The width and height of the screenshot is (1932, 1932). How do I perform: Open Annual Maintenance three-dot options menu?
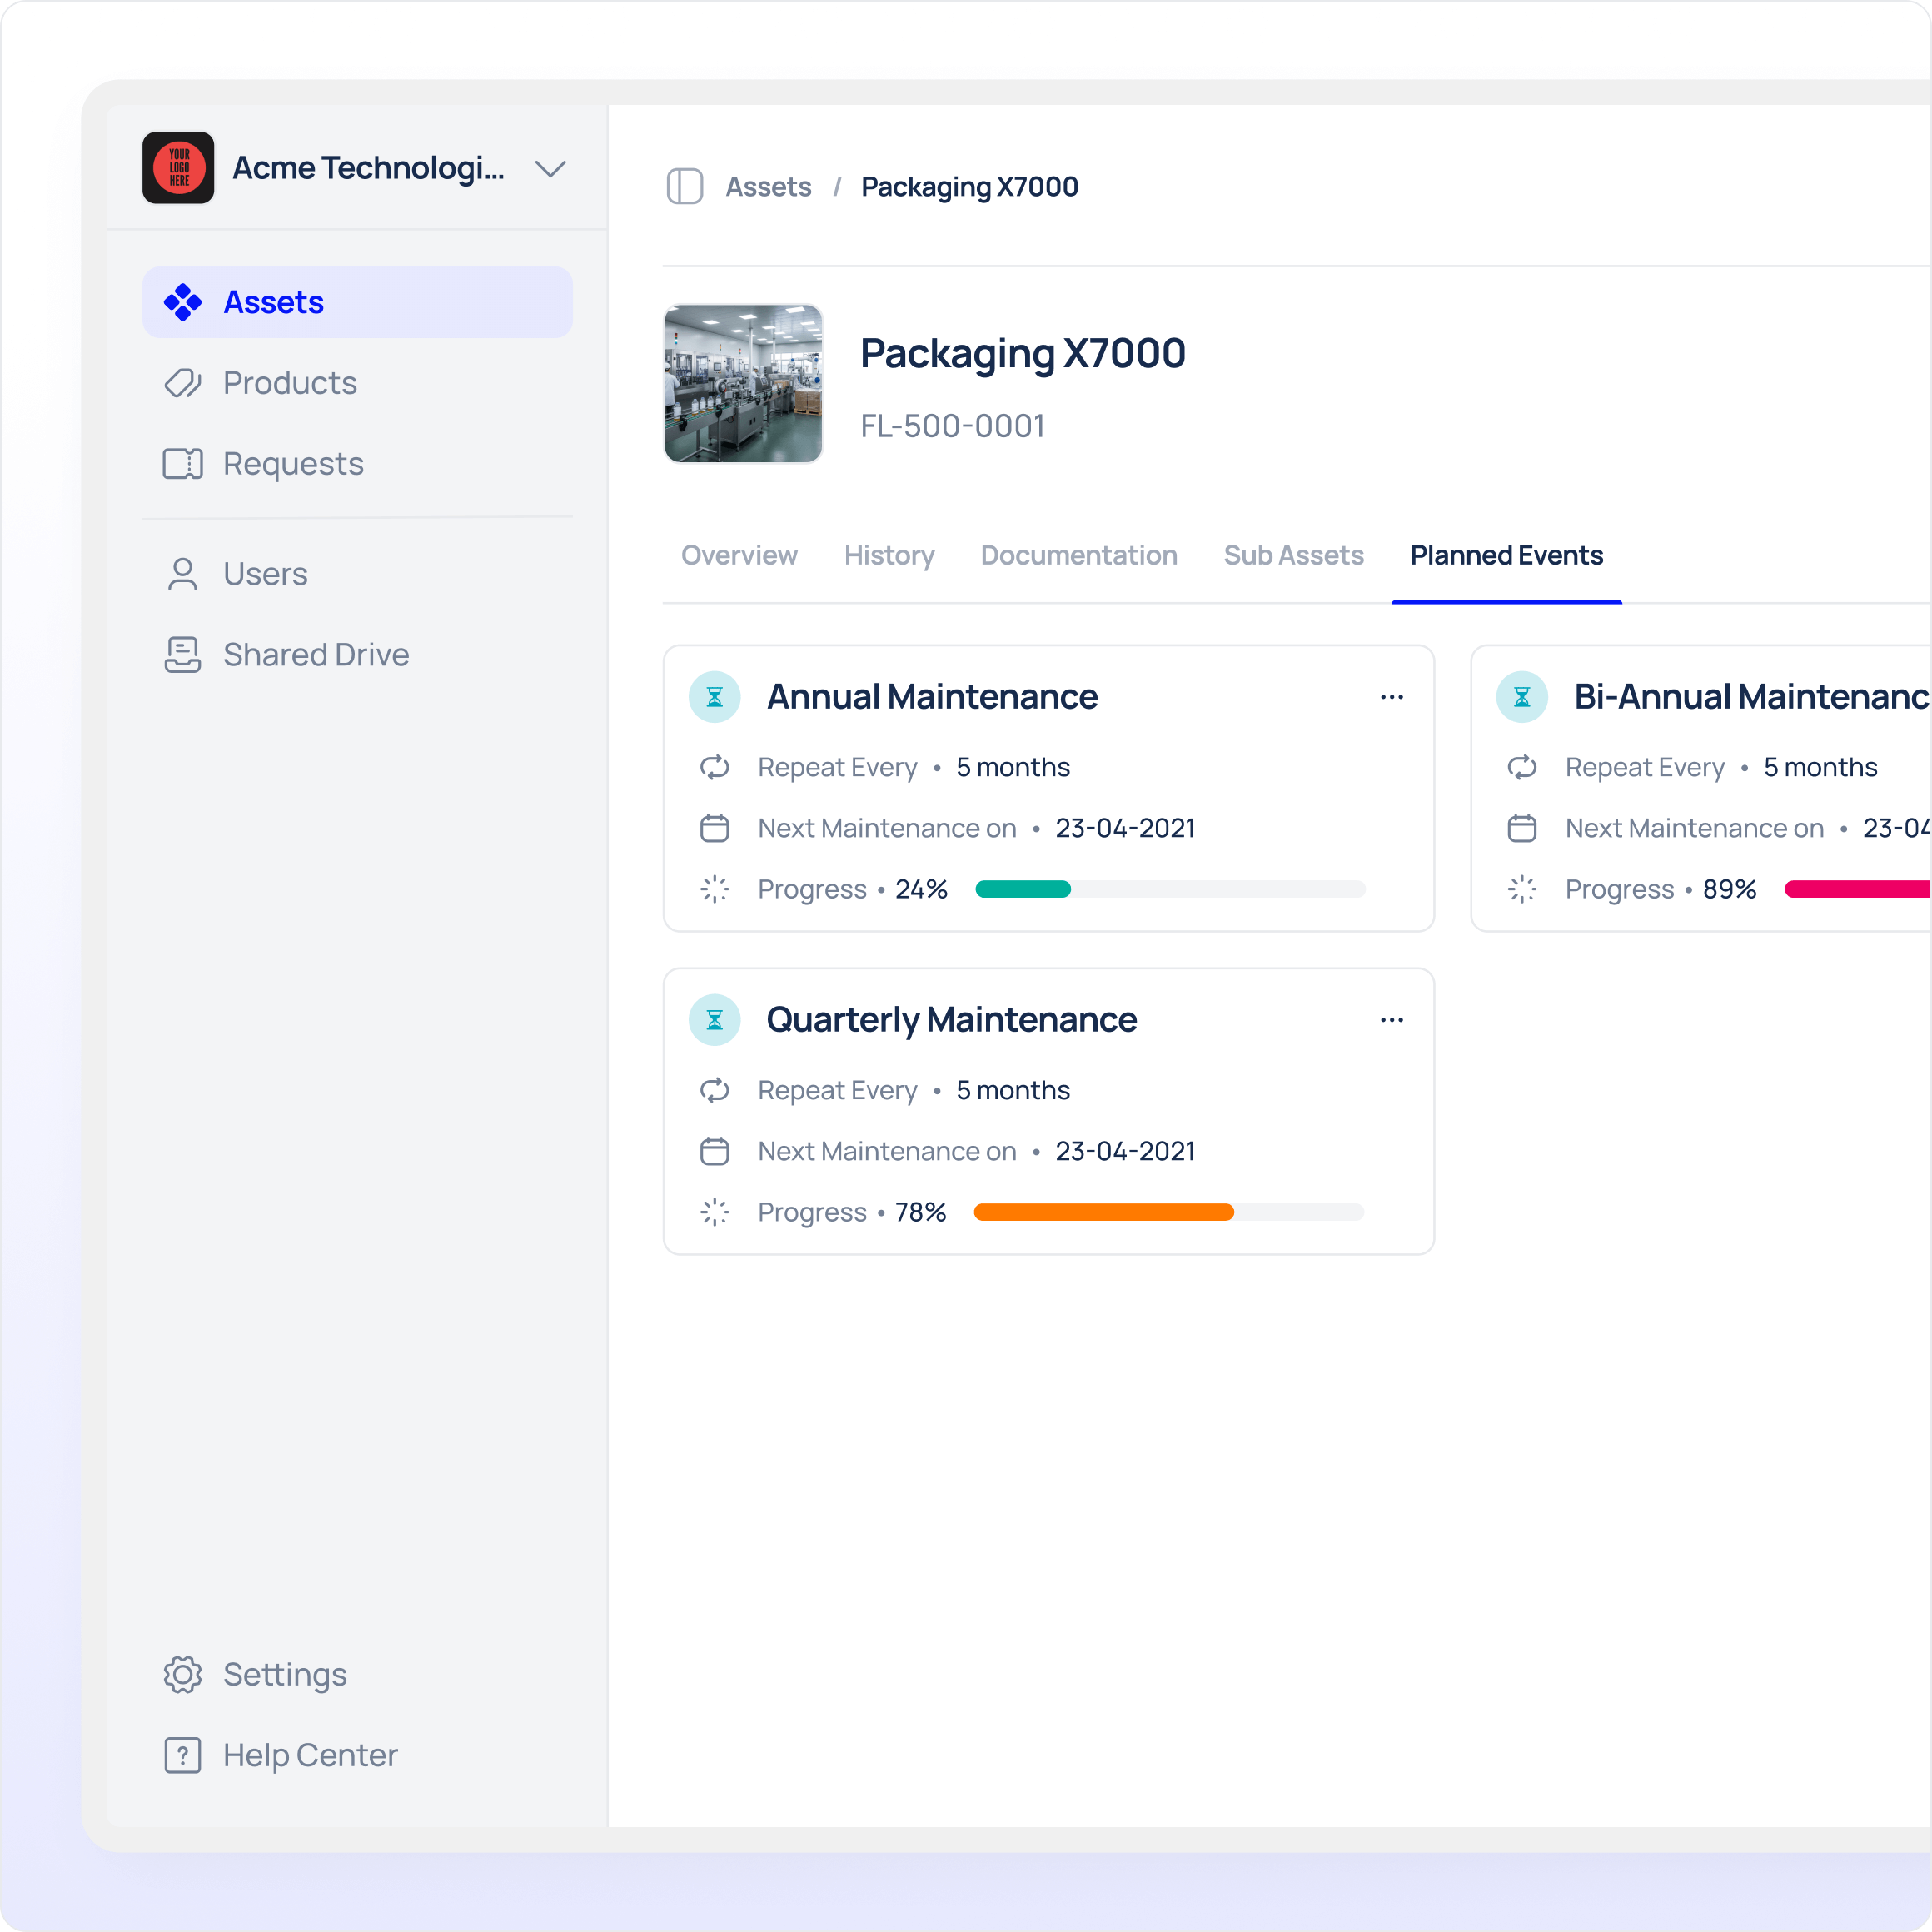point(1391,697)
